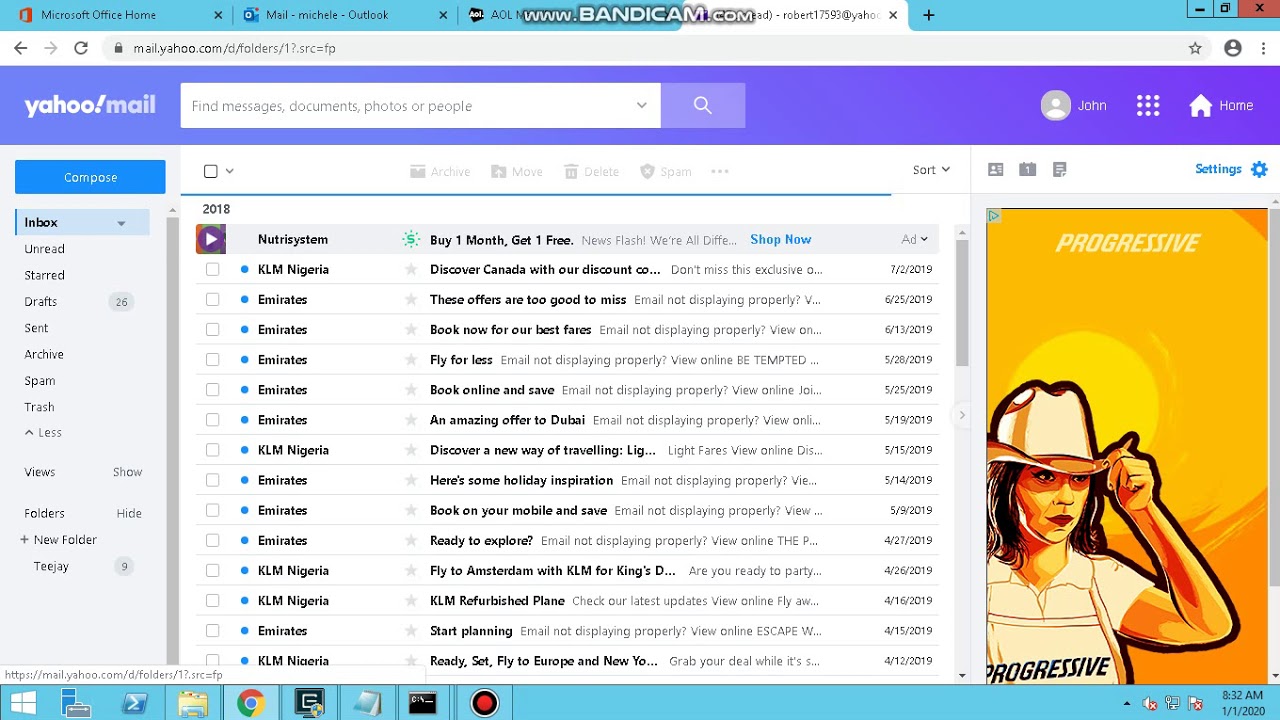Screen dimensions: 1280x720
Task: Click the message list scrollbar thumb
Action: (962, 303)
